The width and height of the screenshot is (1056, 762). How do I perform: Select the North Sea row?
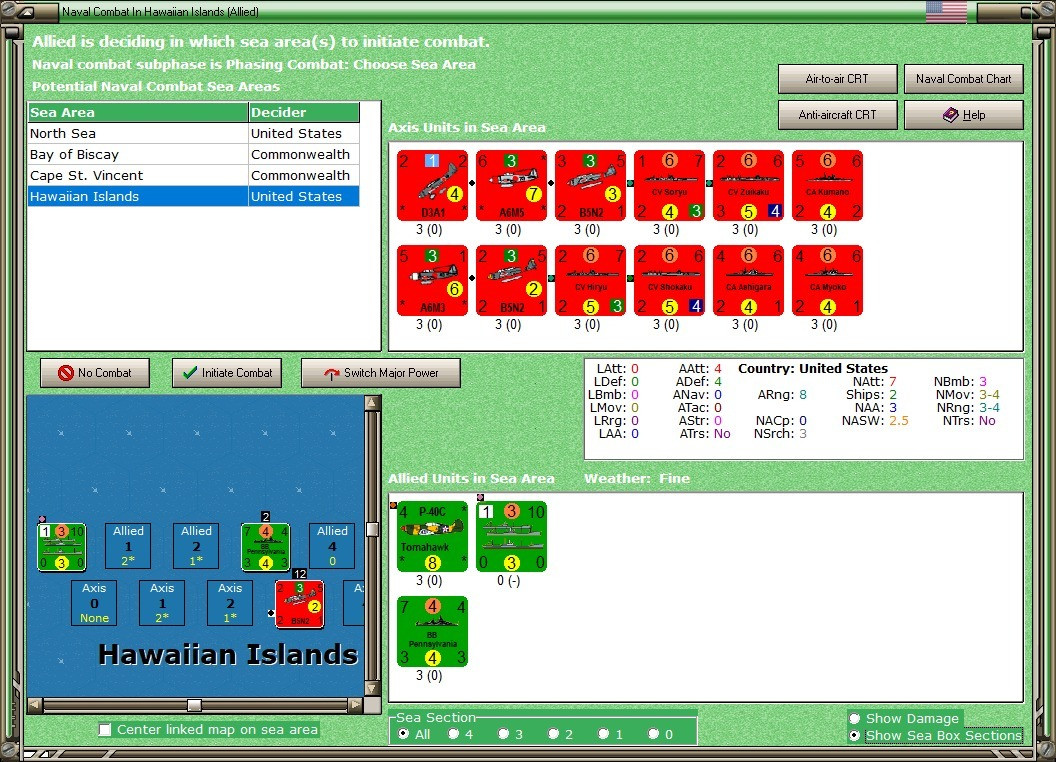click(193, 133)
